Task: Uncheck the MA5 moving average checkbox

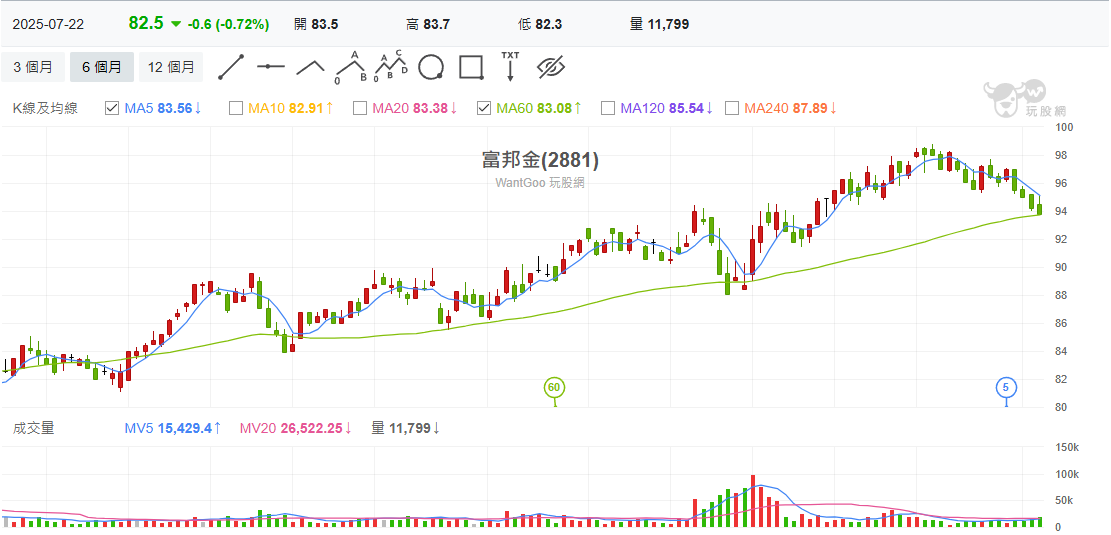Action: pos(112,108)
